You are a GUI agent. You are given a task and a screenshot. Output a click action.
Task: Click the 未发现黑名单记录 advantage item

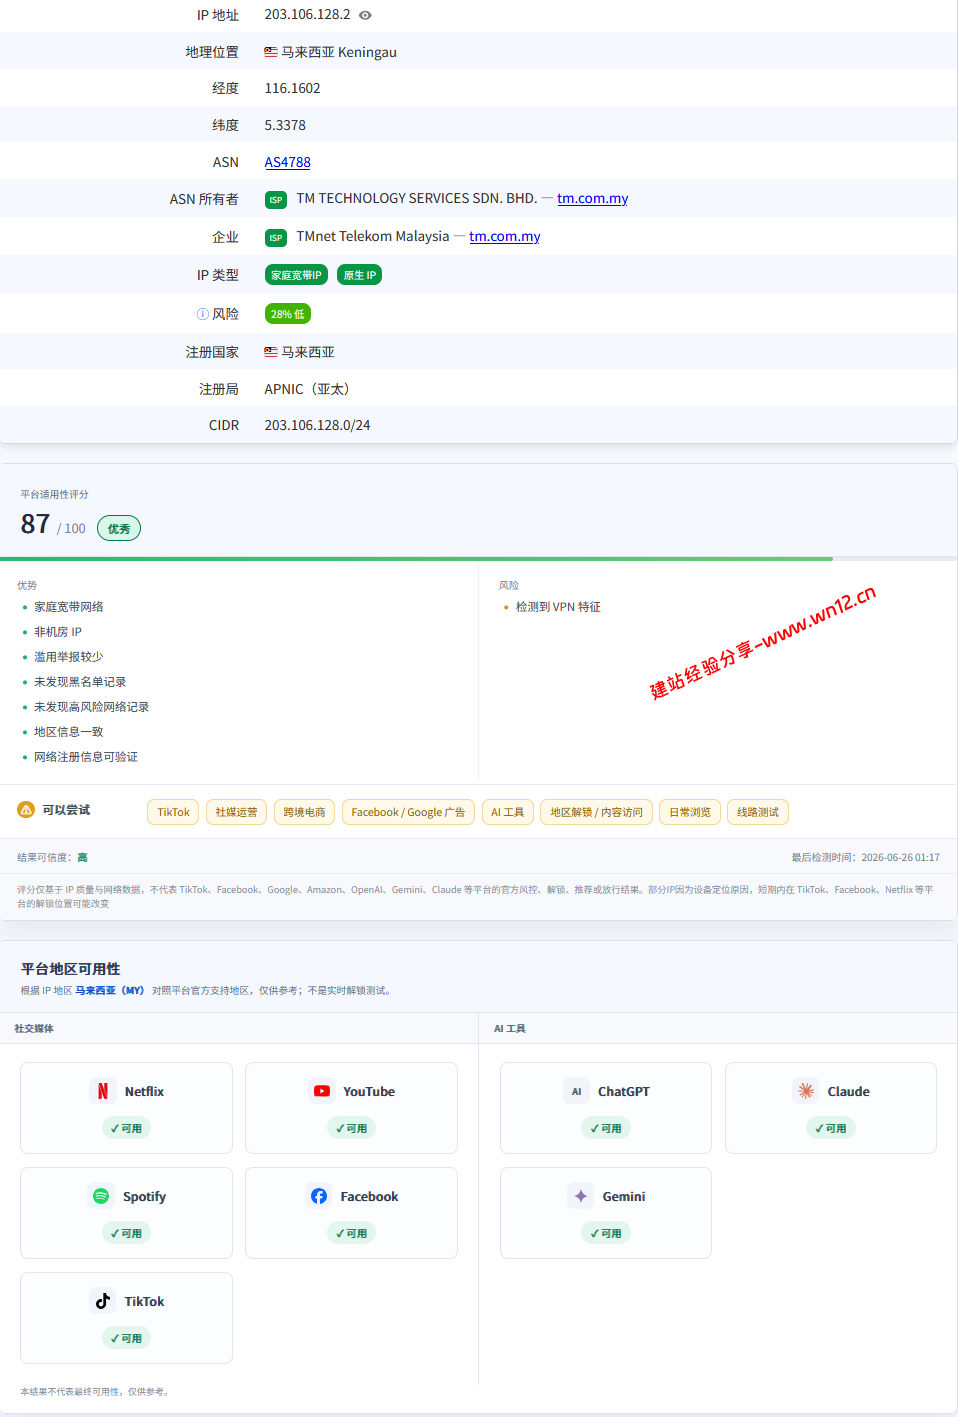pyautogui.click(x=80, y=682)
